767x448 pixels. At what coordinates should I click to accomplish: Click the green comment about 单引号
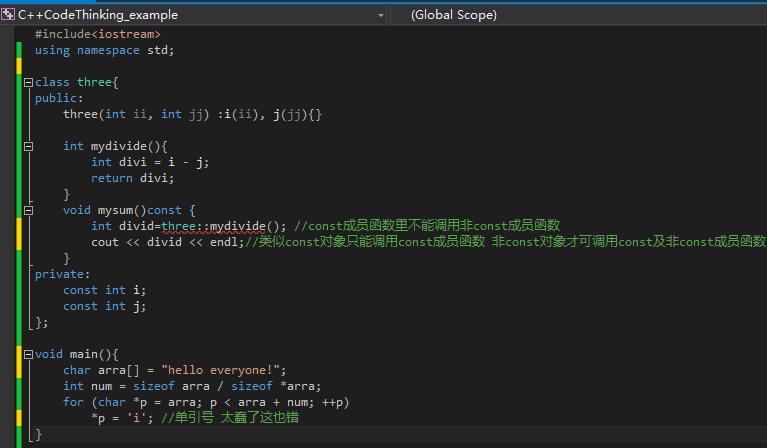click(230, 418)
